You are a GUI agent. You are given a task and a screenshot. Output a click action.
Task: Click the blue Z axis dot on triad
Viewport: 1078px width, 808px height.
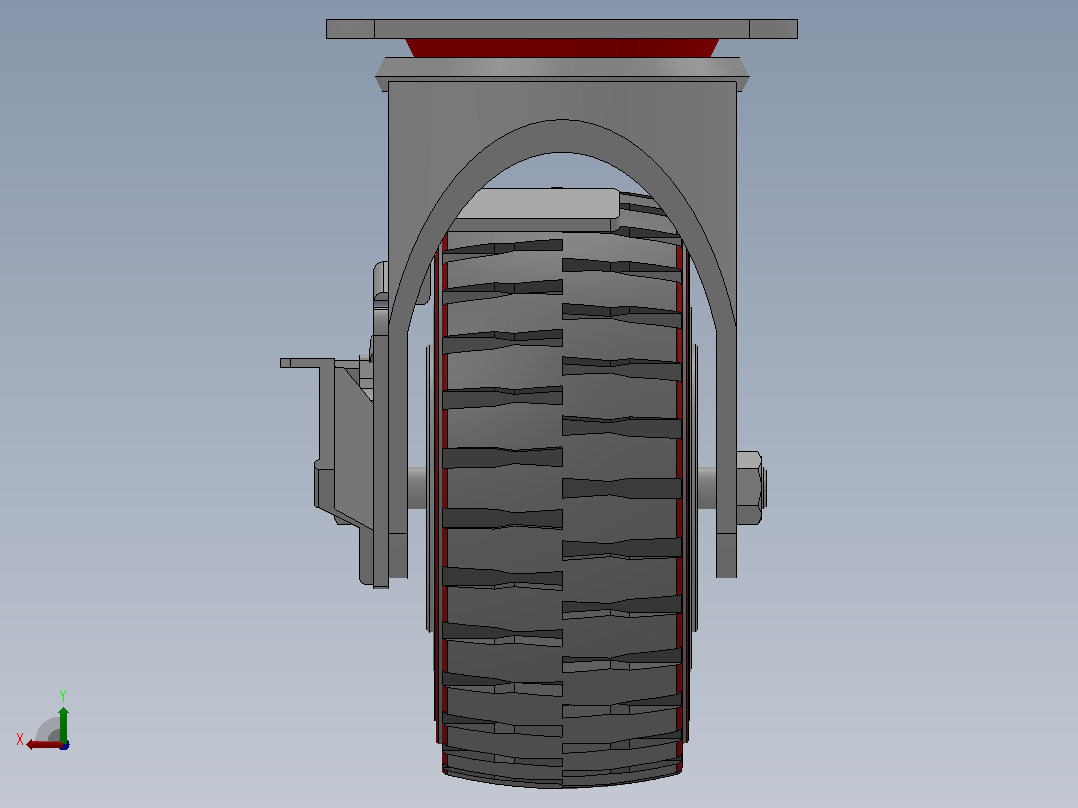click(65, 745)
